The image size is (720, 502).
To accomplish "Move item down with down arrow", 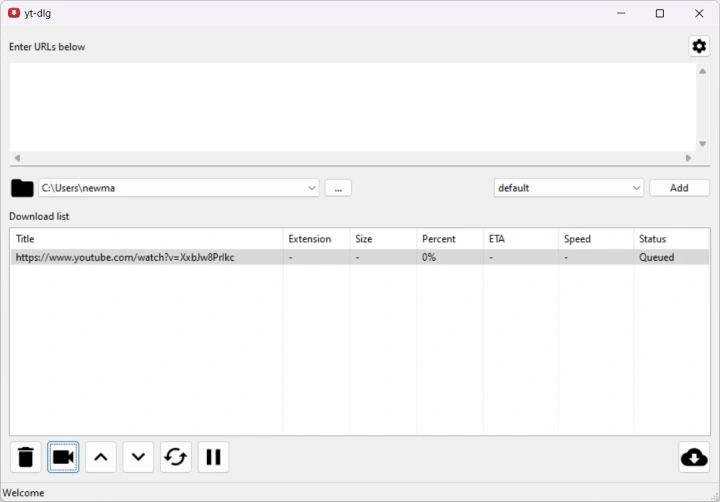I will pos(138,457).
